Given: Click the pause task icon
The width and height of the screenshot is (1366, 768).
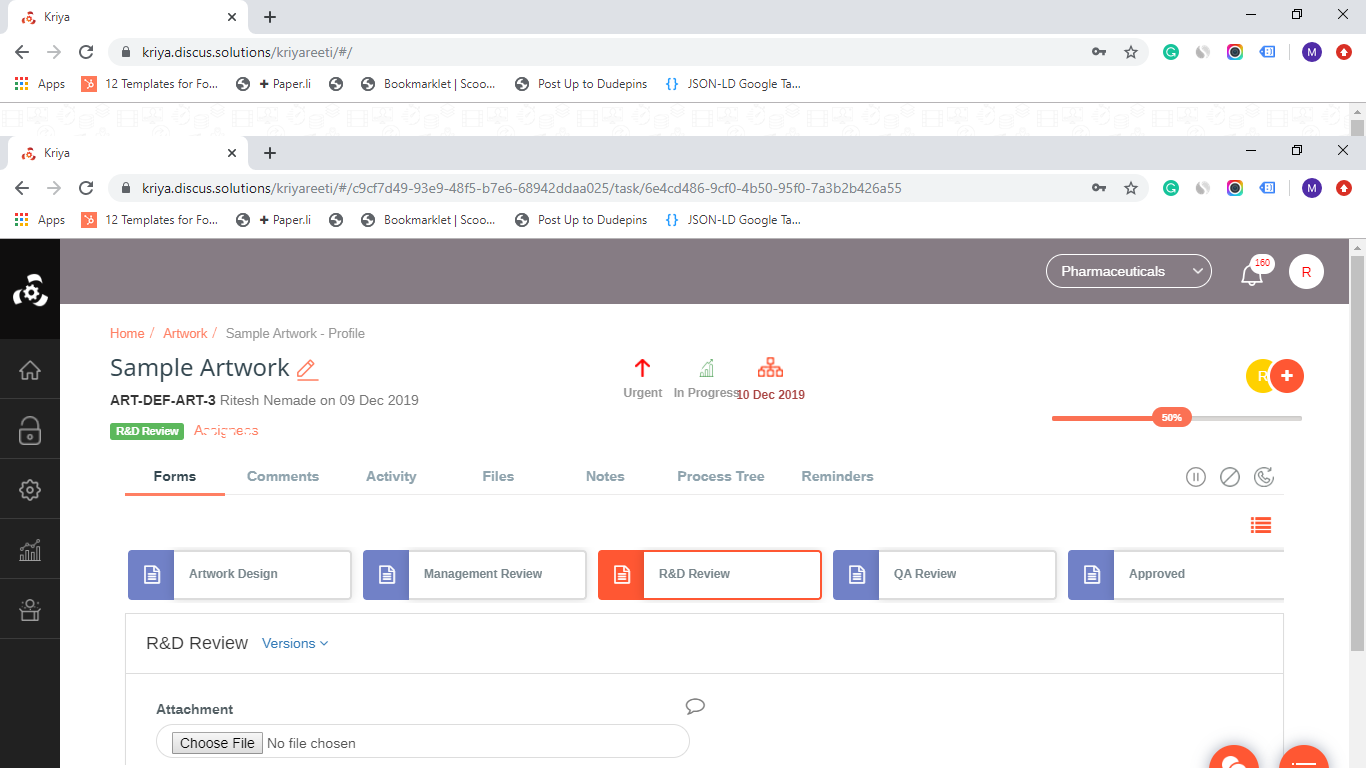Looking at the screenshot, I should click(1196, 477).
